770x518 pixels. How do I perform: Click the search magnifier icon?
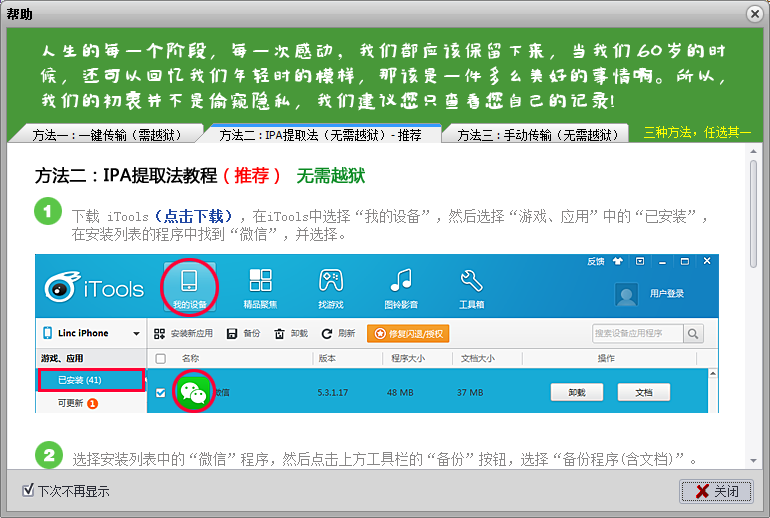tap(693, 333)
